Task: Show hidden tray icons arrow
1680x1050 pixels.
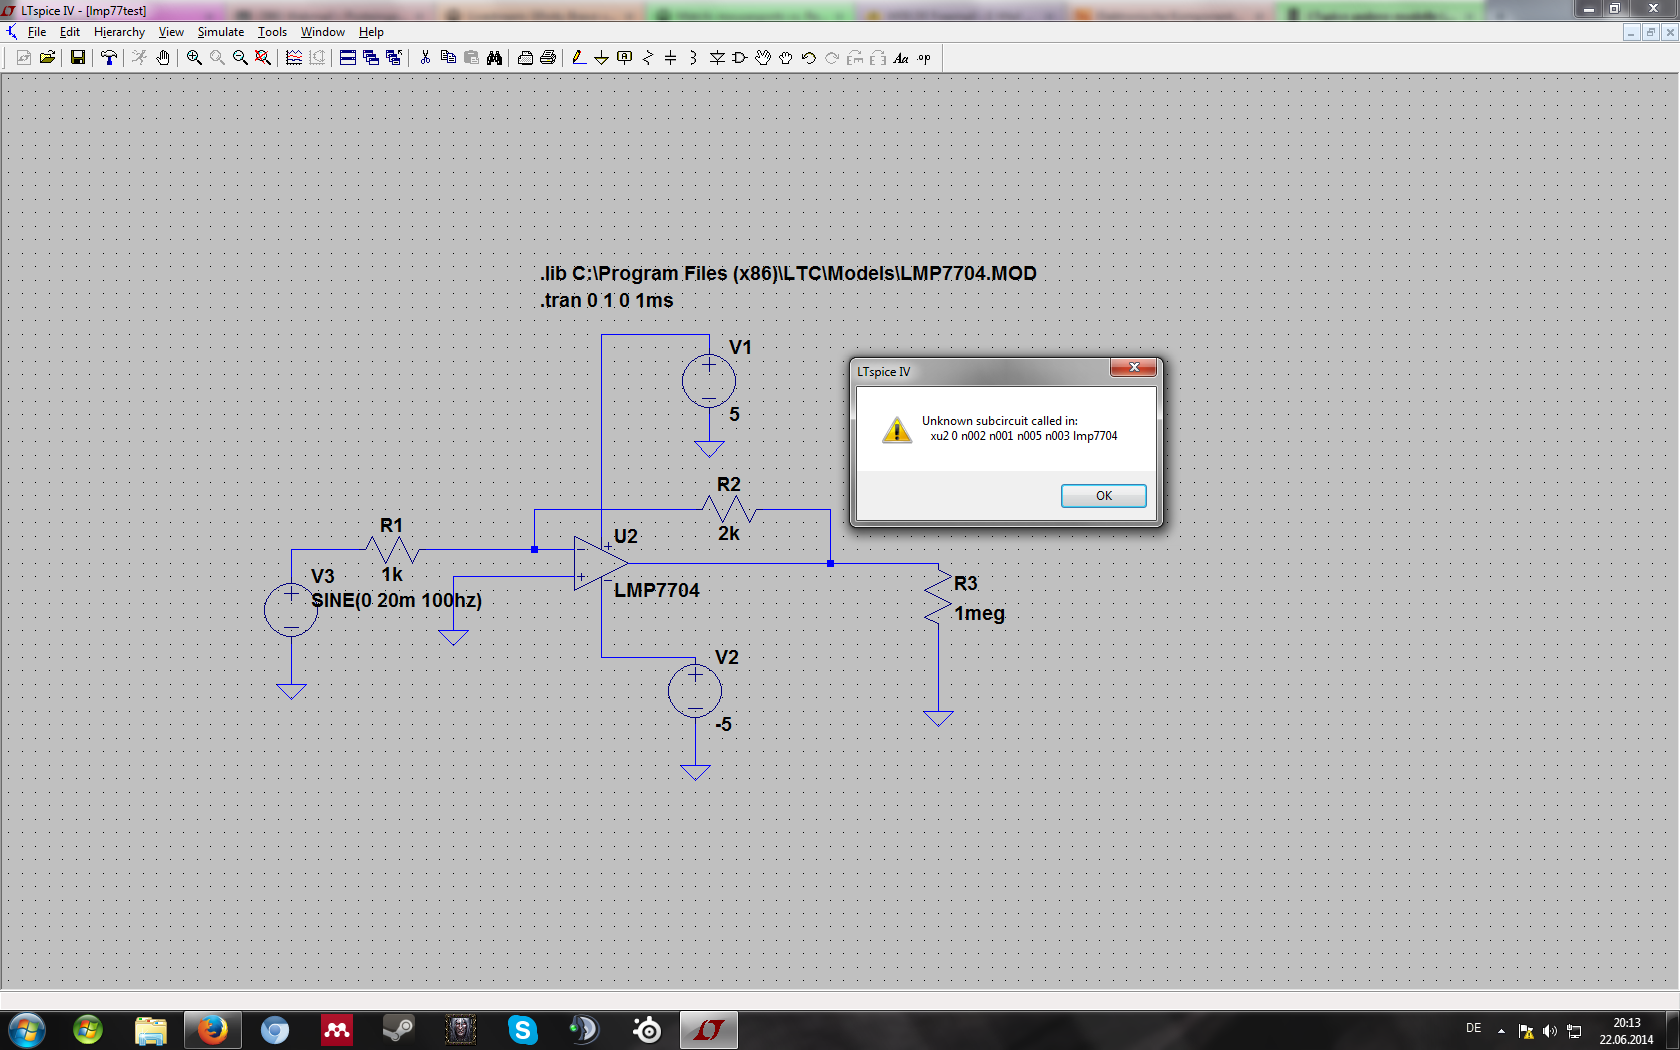Action: click(x=1501, y=1031)
